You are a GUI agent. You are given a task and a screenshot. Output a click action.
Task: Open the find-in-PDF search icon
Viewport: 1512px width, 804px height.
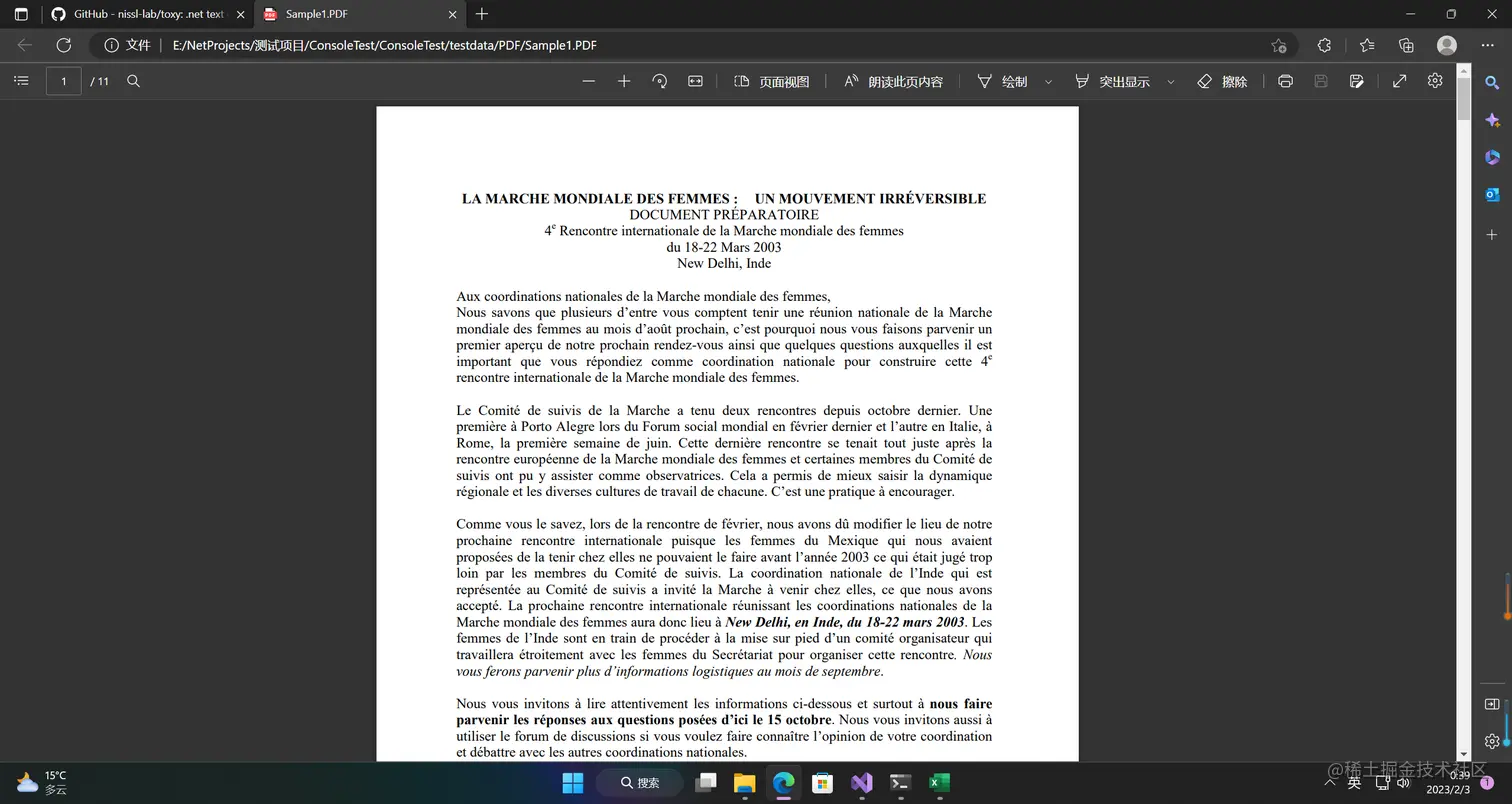(x=133, y=81)
